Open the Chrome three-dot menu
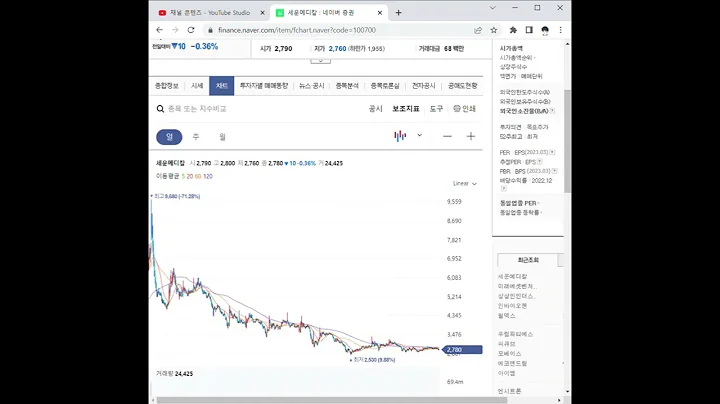Viewport: 720px width, 404px height. pos(560,30)
